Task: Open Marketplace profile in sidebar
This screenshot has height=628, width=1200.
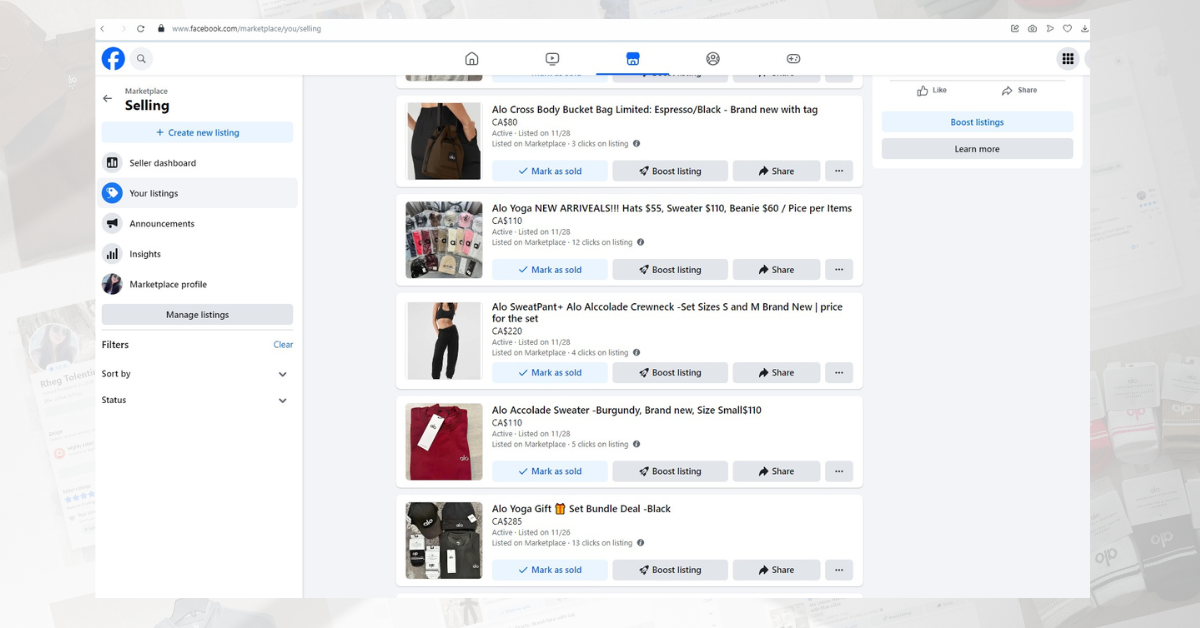Action: pos(199,284)
